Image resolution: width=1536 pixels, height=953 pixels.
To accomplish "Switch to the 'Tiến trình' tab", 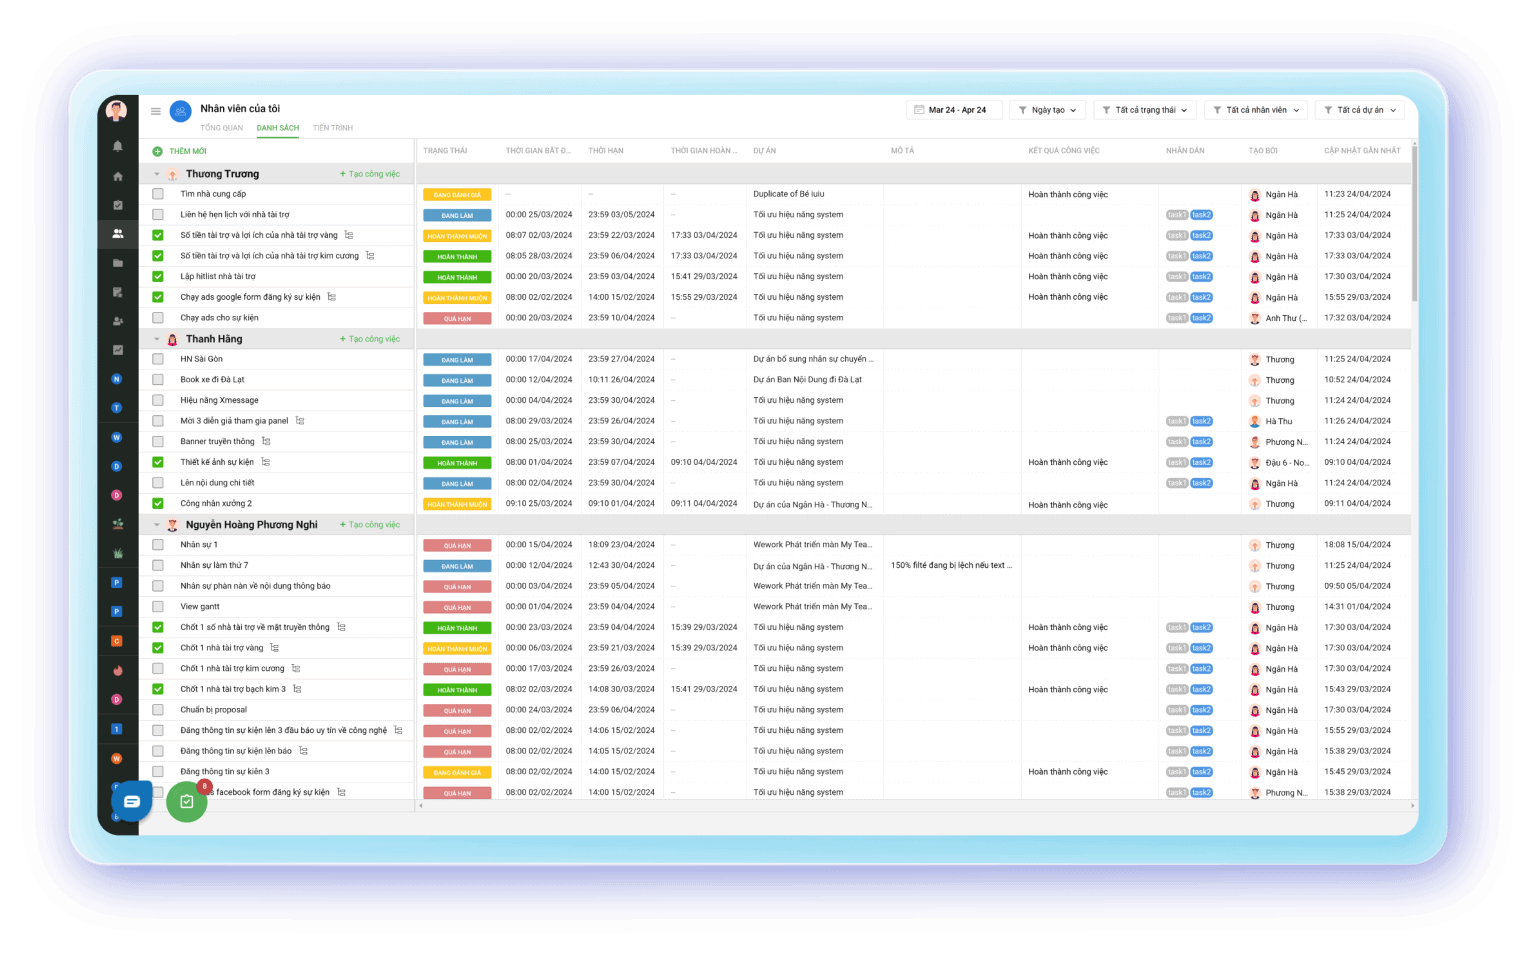I will click(x=332, y=128).
